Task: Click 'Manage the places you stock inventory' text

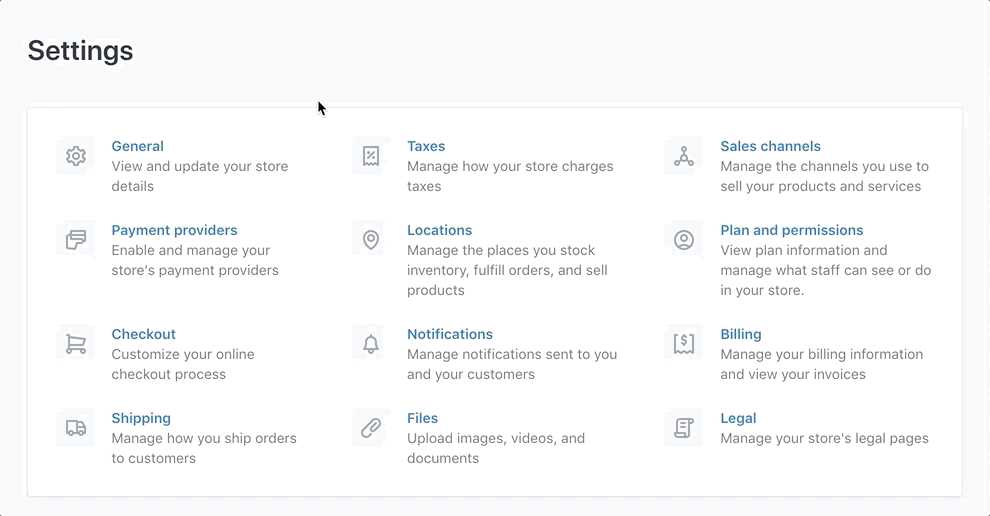Action: (x=507, y=270)
